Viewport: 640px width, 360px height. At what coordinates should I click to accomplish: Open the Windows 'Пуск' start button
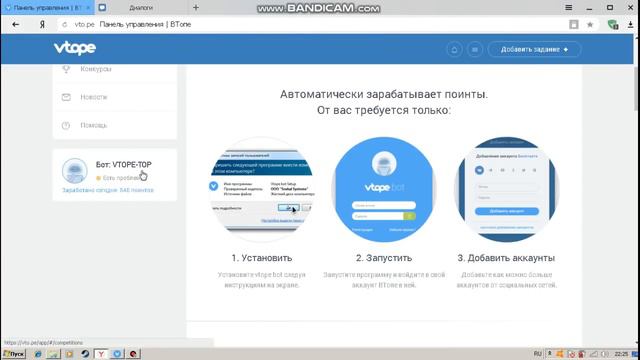coord(14,354)
